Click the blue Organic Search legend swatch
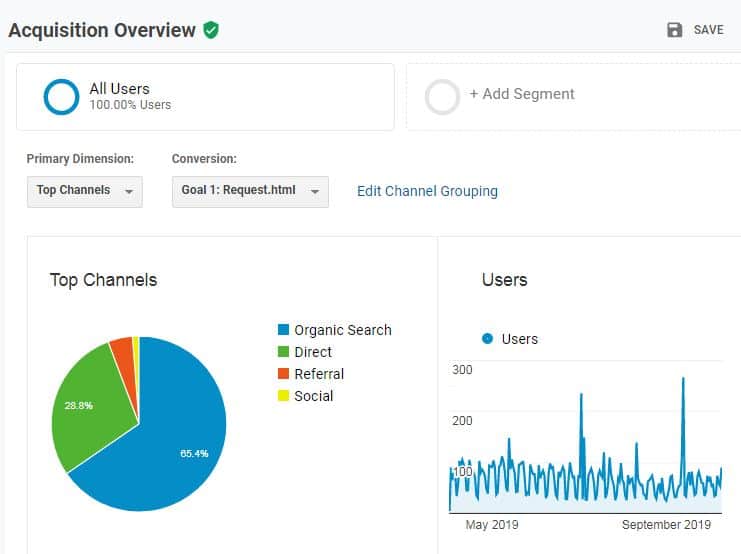The height and width of the screenshot is (554, 741). (283, 329)
